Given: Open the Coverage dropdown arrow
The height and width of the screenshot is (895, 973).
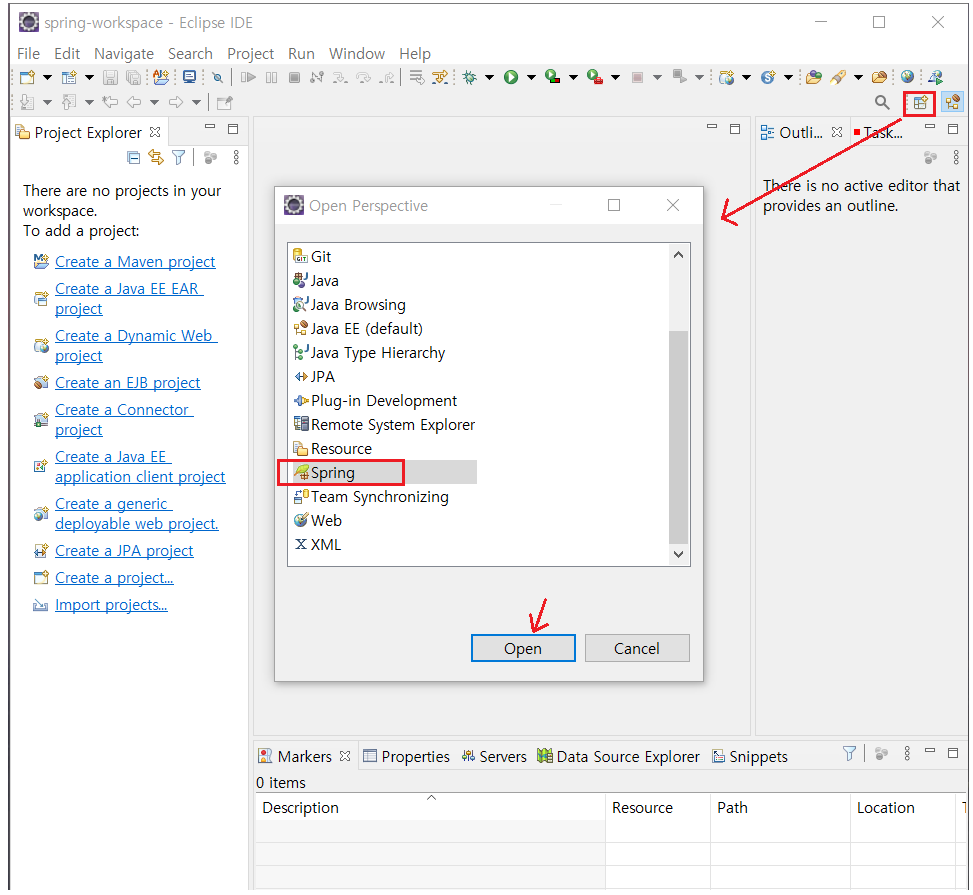Looking at the screenshot, I should (x=573, y=78).
